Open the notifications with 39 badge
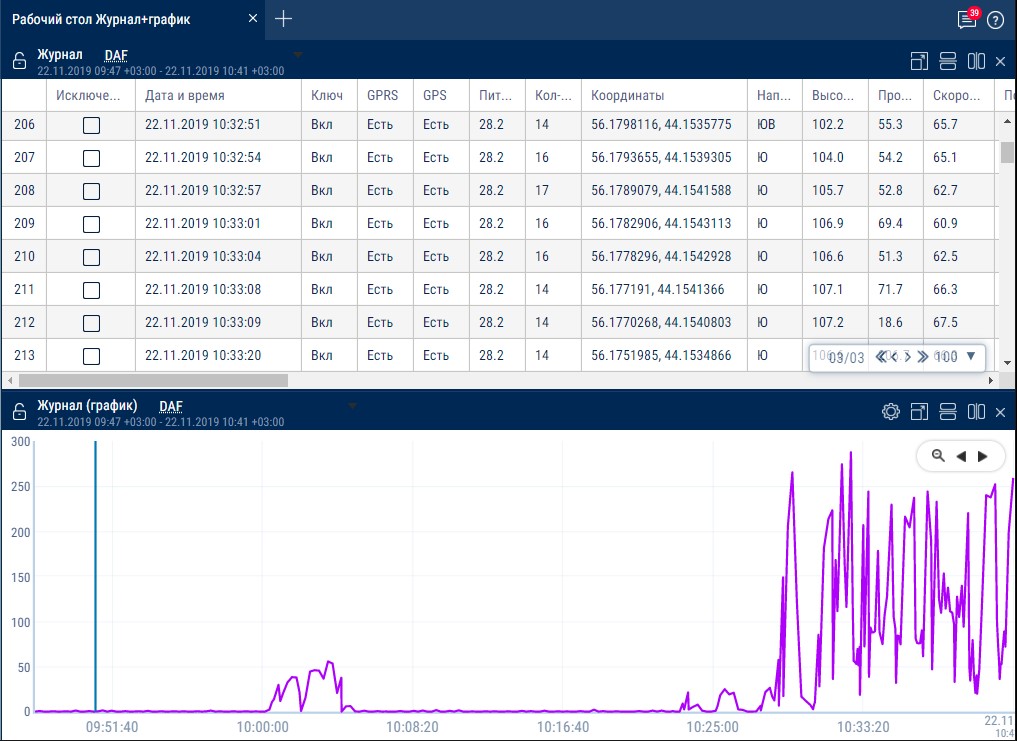The image size is (1017, 741). [x=967, y=19]
